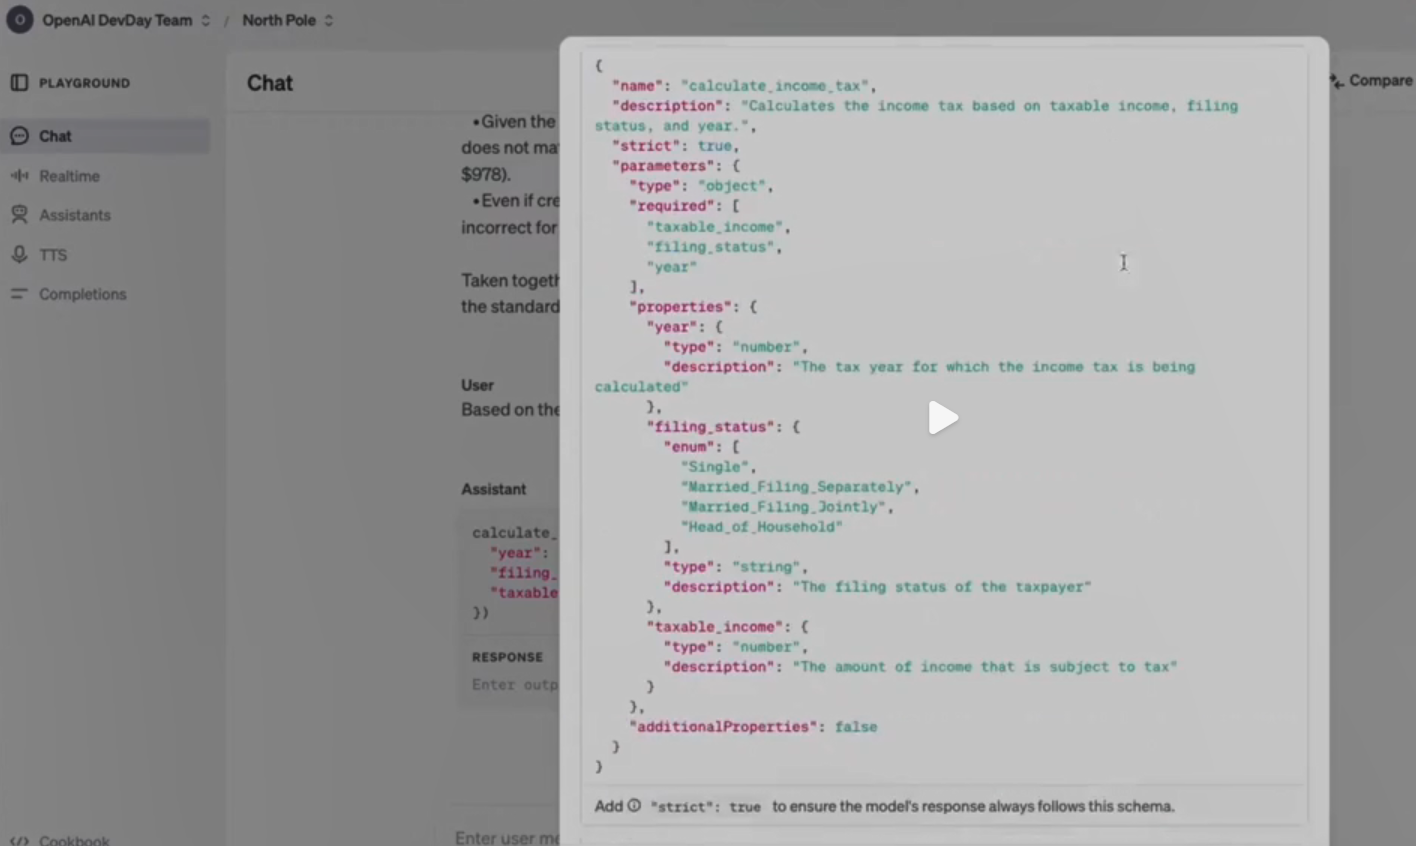The image size is (1416, 846).
Task: Click the Cookbook link in sidebar
Action: 74,840
